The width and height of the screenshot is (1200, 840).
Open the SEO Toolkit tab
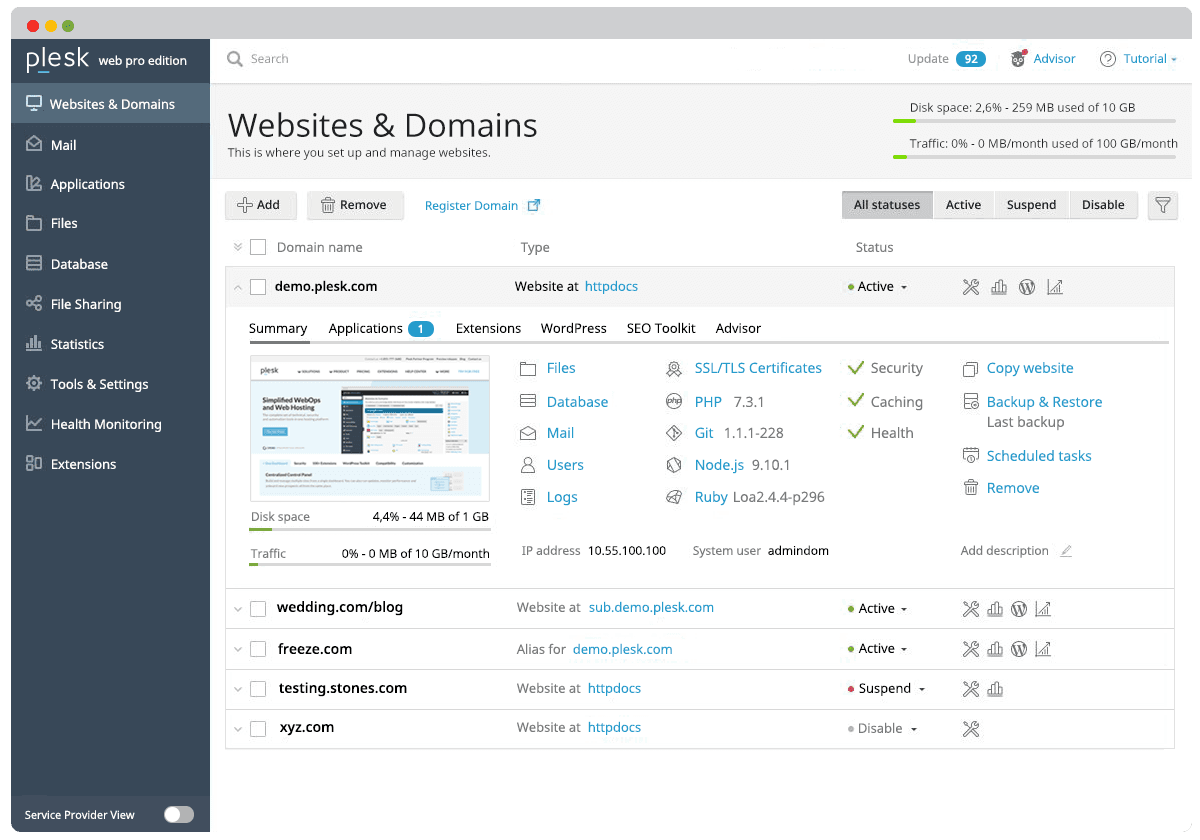(x=661, y=328)
